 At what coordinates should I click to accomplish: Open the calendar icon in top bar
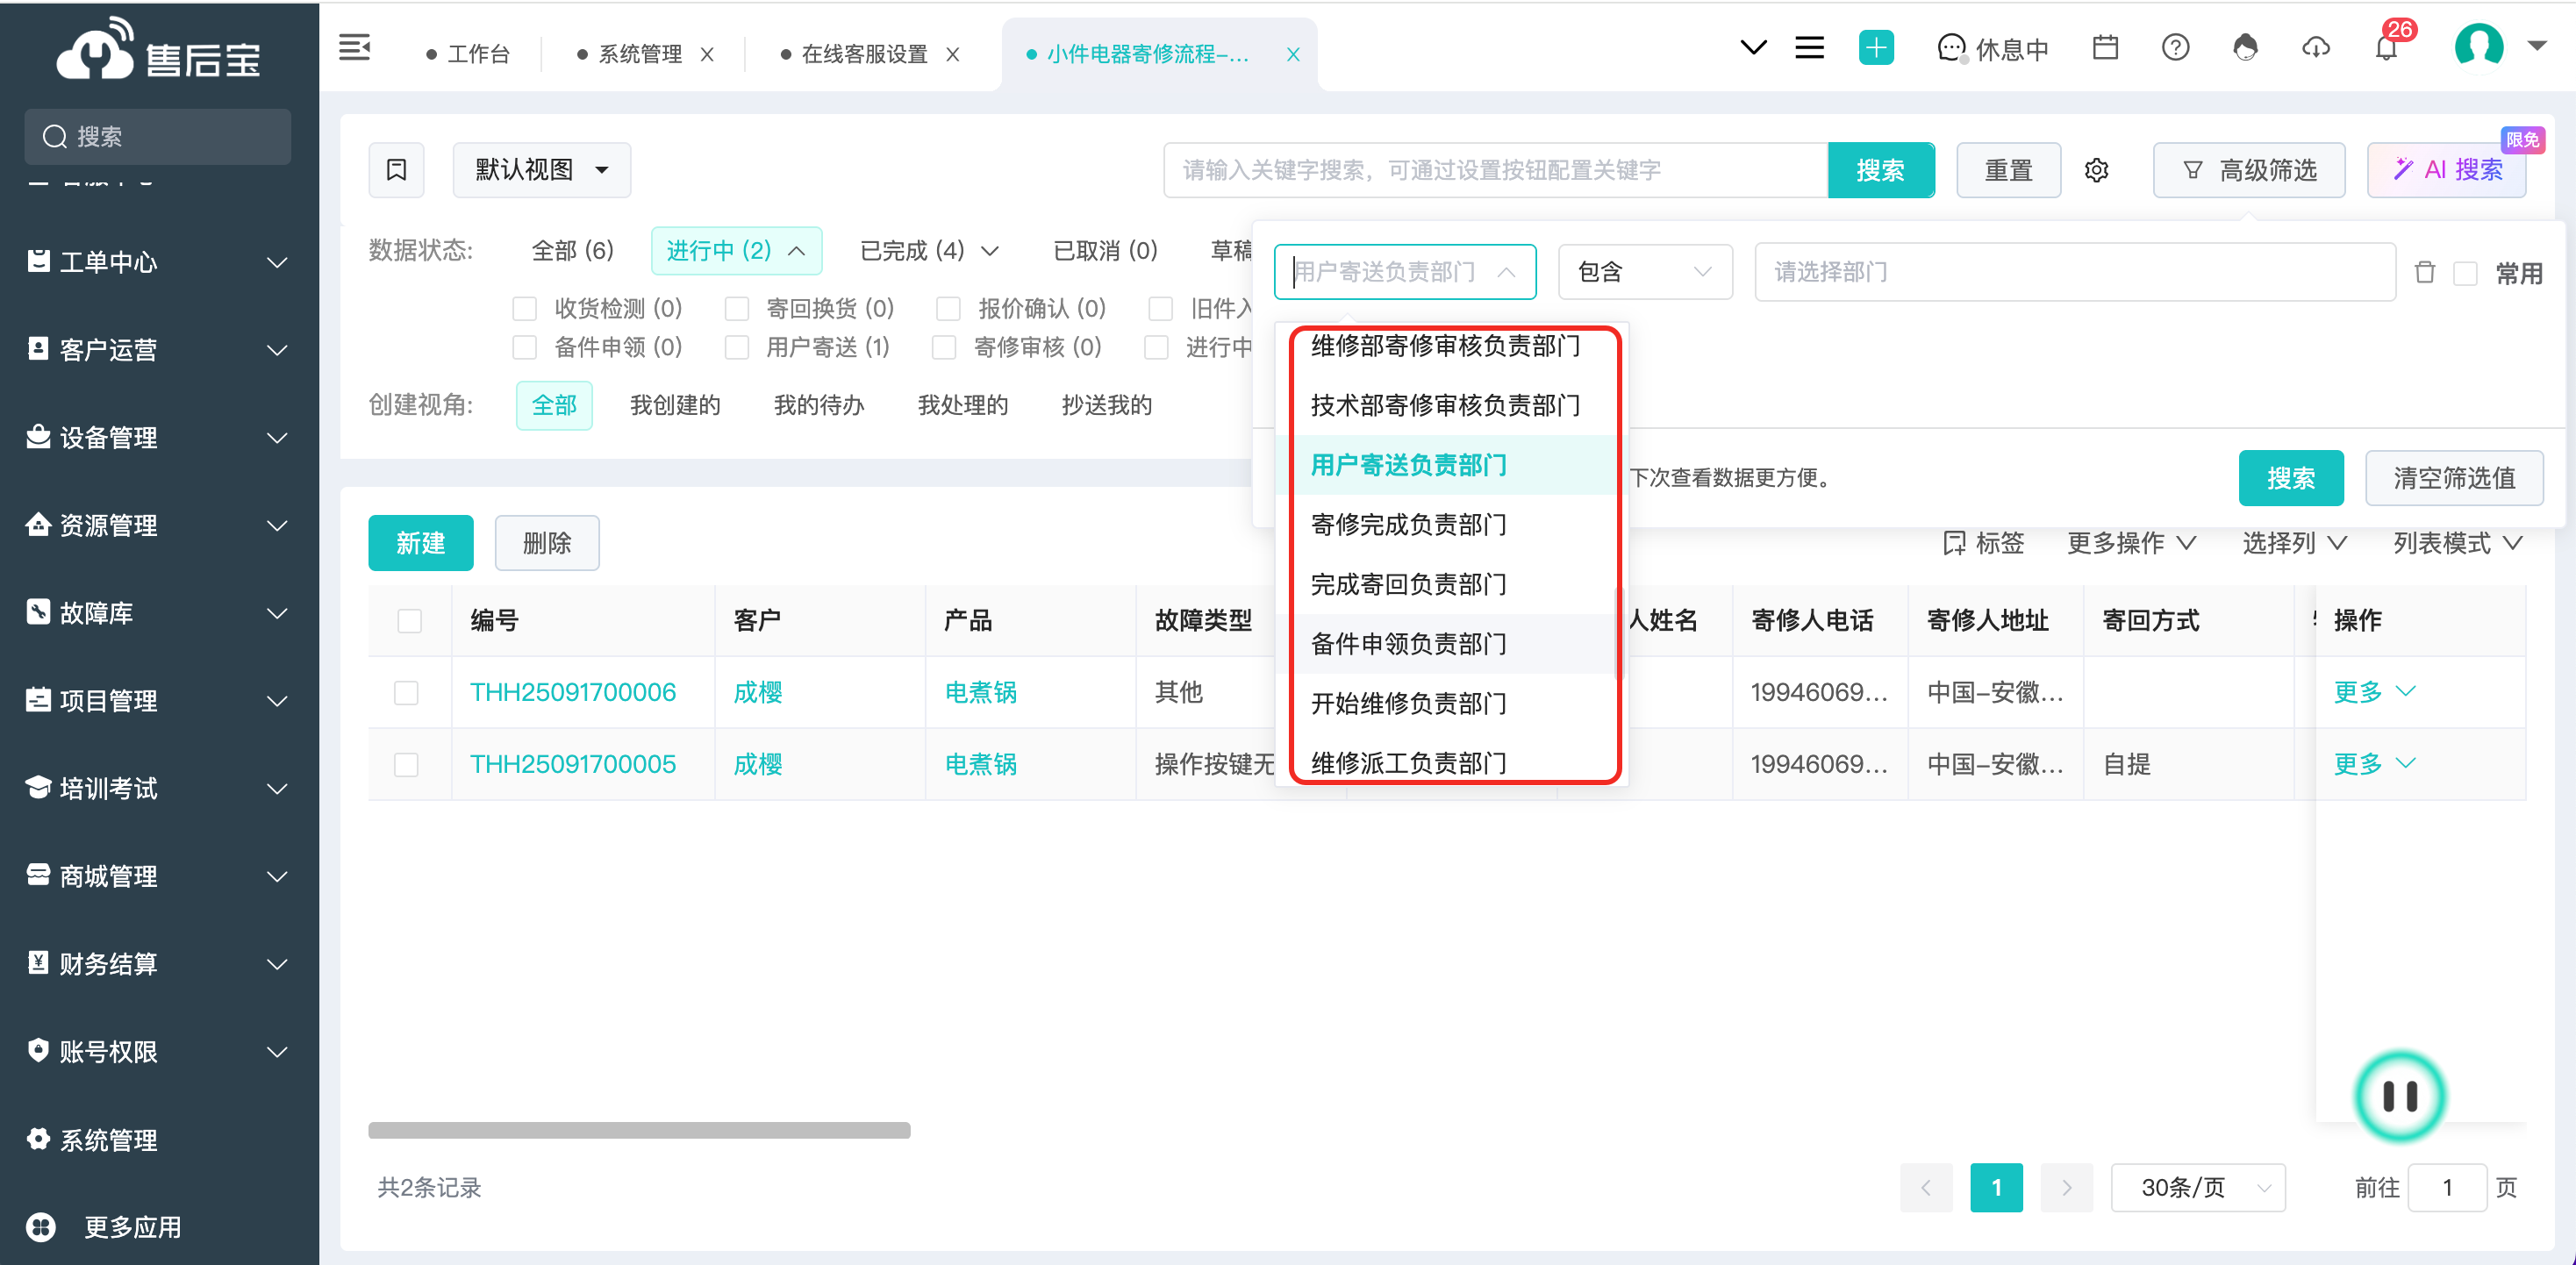(x=2105, y=48)
